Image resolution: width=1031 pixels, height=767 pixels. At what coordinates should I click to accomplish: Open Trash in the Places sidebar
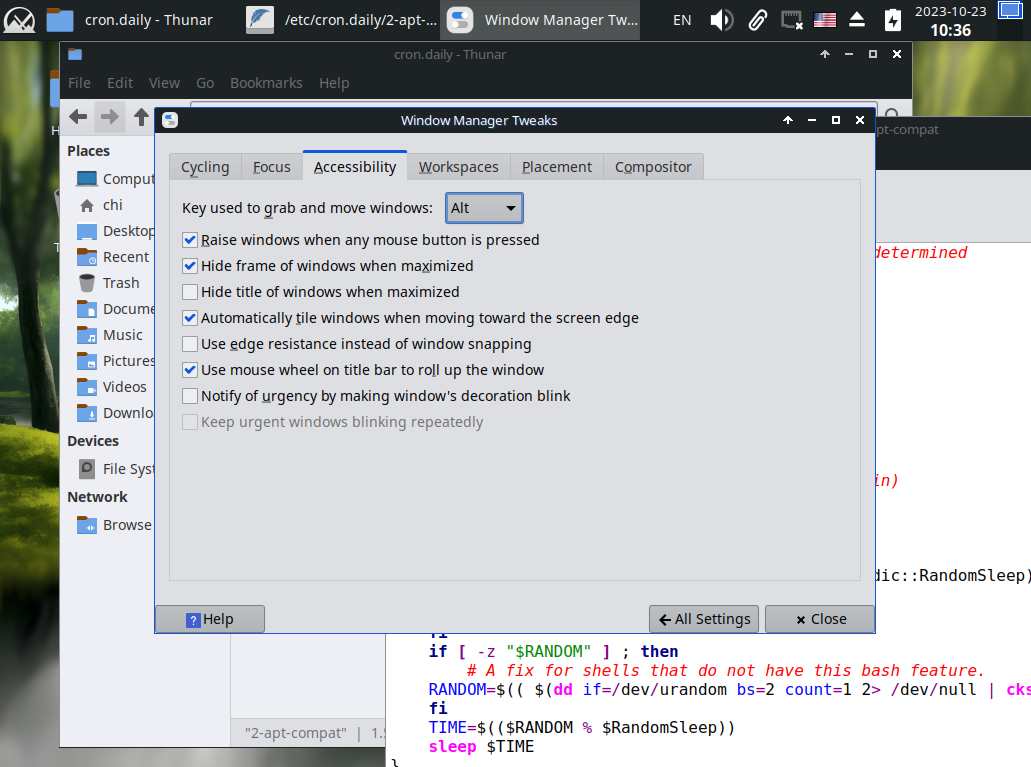120,283
